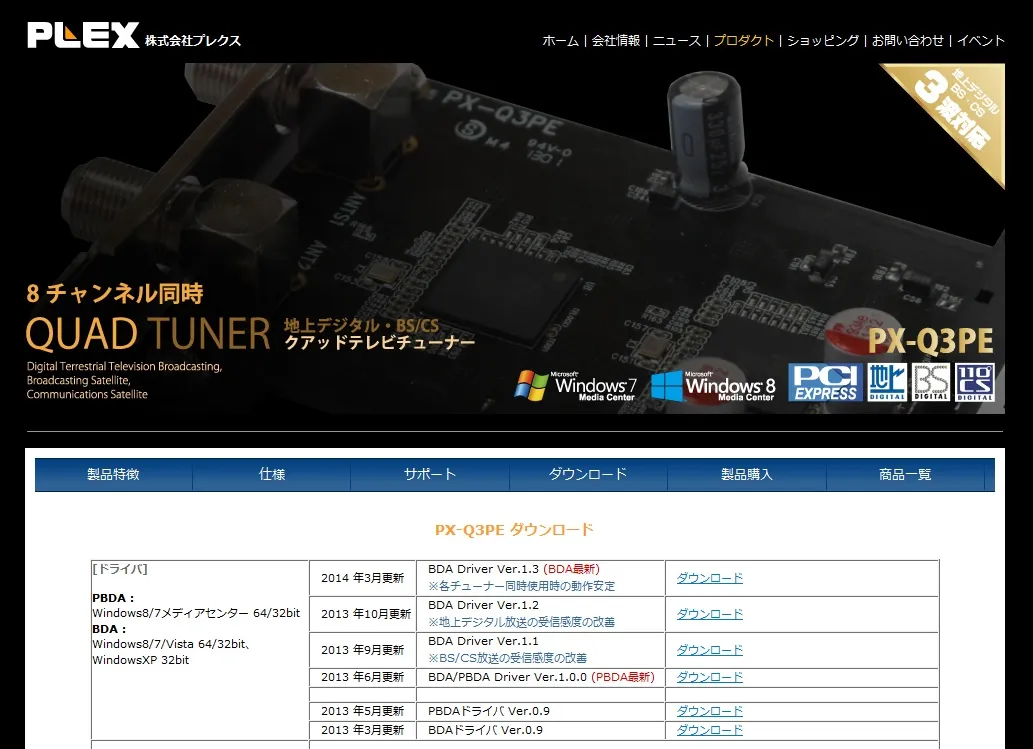Switch to the サポート tab
This screenshot has height=749, width=1033.
coord(430,474)
